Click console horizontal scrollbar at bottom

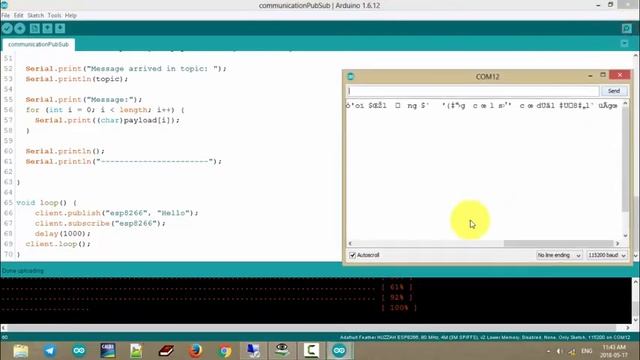(x=311, y=328)
